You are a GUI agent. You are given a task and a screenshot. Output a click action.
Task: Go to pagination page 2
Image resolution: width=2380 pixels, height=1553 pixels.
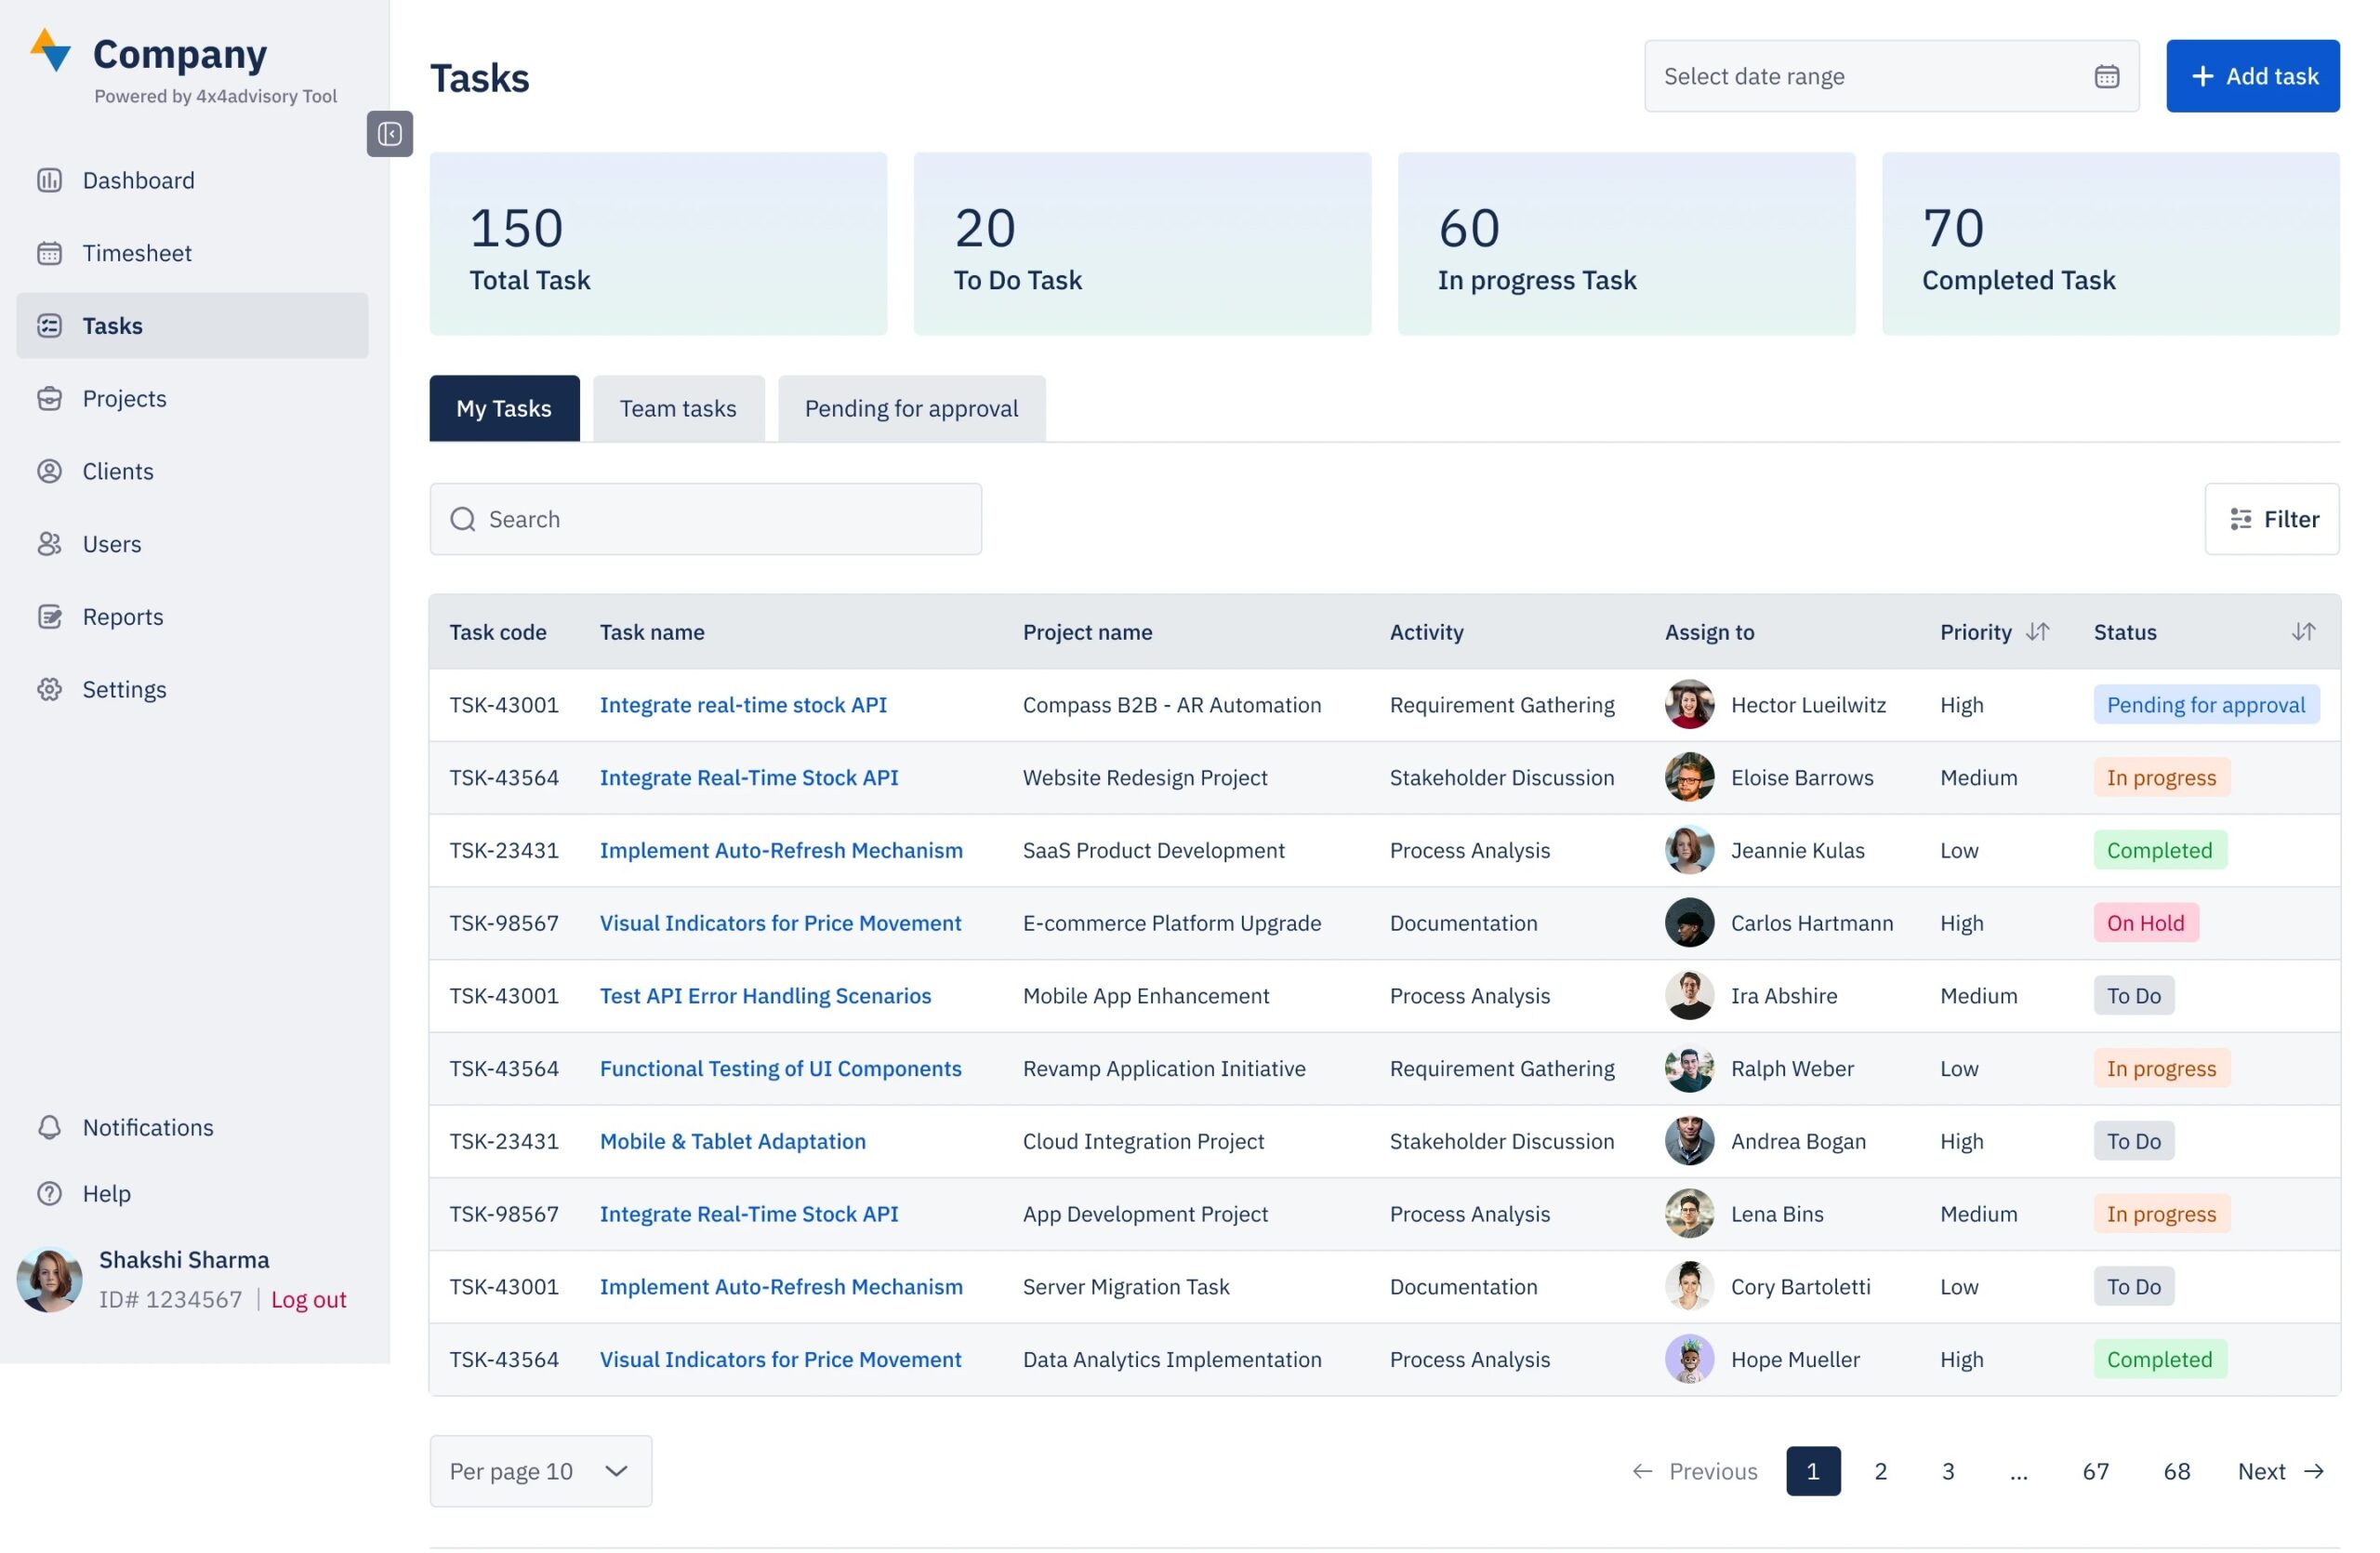pyautogui.click(x=1880, y=1471)
